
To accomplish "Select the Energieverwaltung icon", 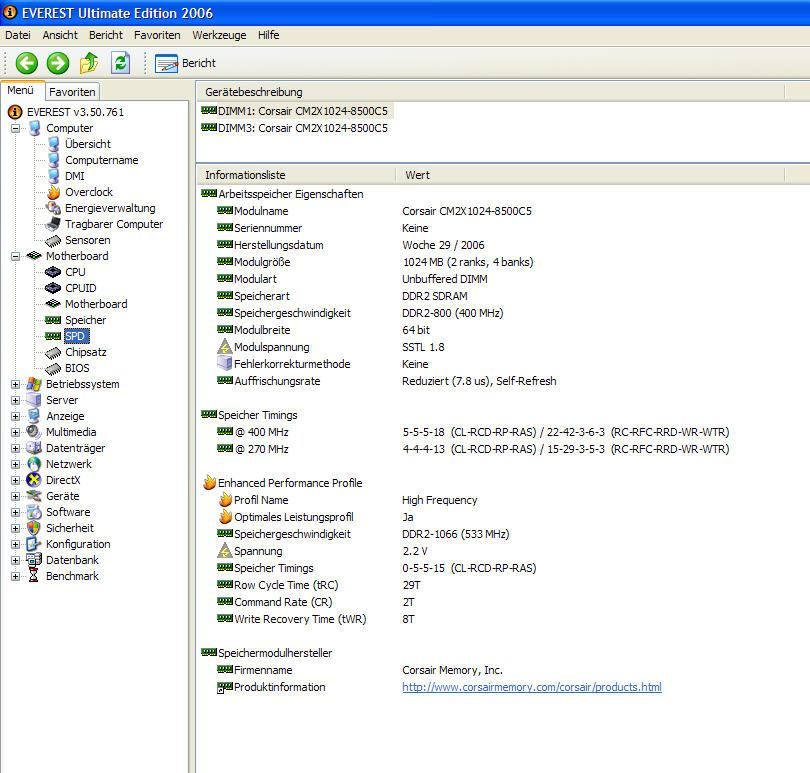I will (53, 208).
